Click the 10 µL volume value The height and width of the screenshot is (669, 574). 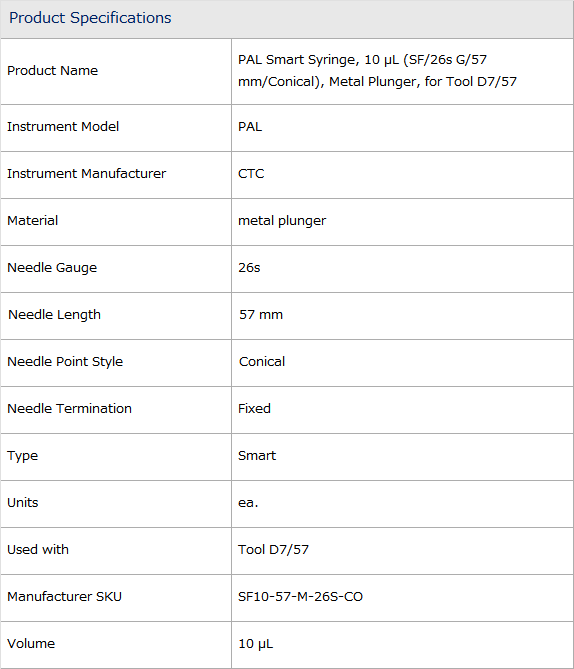[255, 644]
